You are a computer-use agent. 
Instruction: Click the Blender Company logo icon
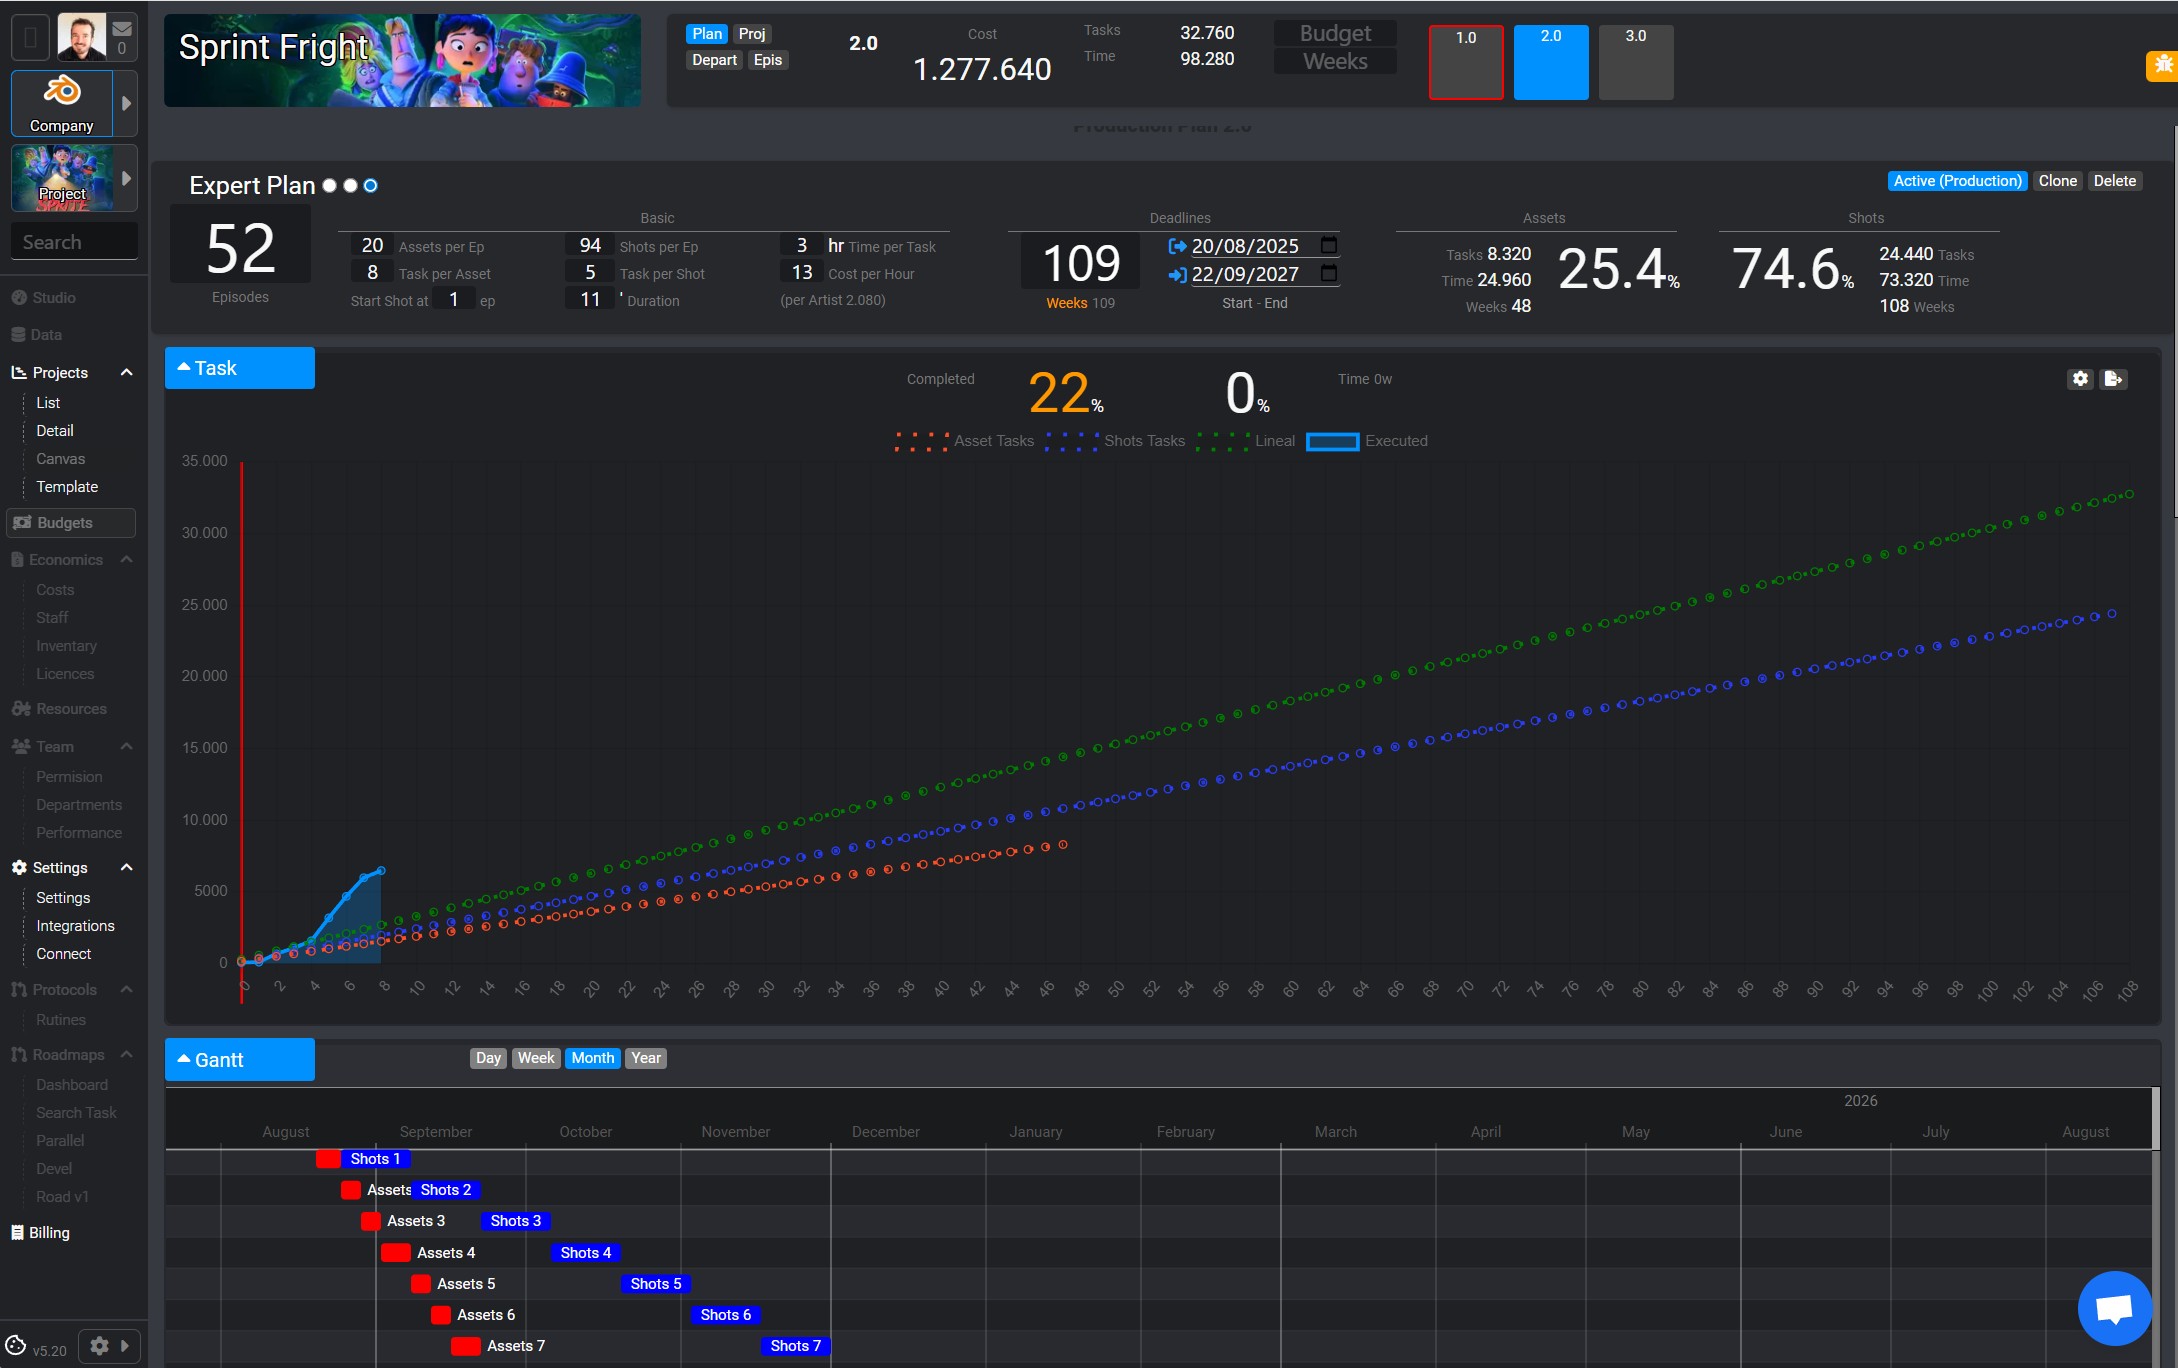tap(62, 91)
